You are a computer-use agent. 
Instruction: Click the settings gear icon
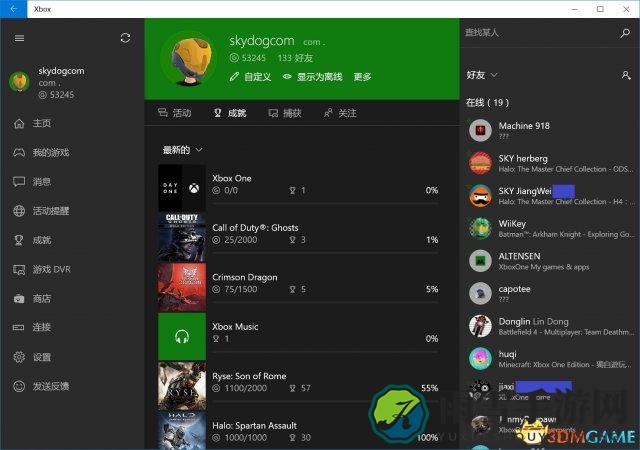19,357
